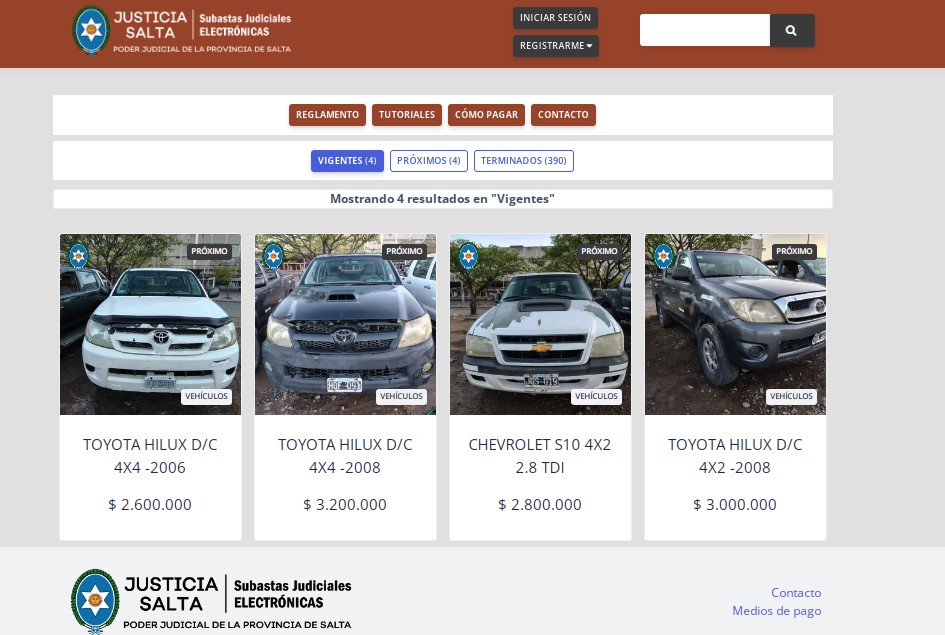The width and height of the screenshot is (945, 635).
Task: Click the emblem badge on the Chevrolet S10 photo
Action: click(468, 256)
